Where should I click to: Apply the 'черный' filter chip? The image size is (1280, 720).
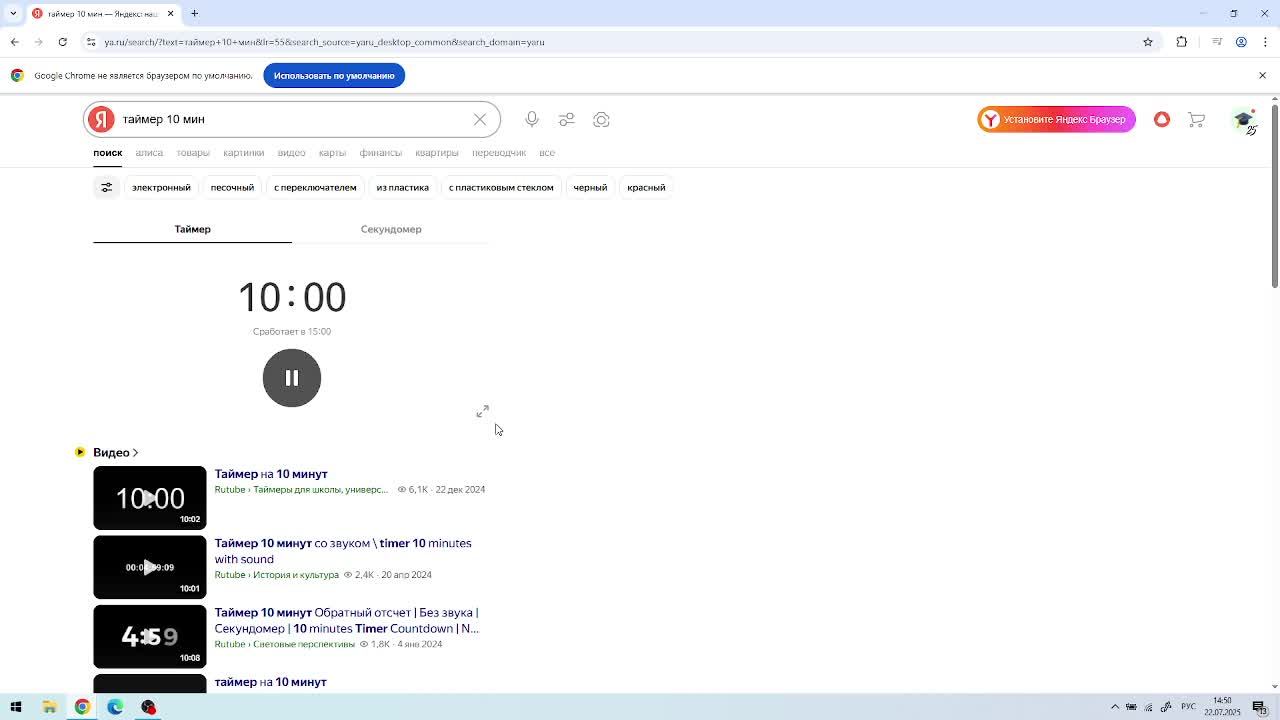click(x=590, y=187)
